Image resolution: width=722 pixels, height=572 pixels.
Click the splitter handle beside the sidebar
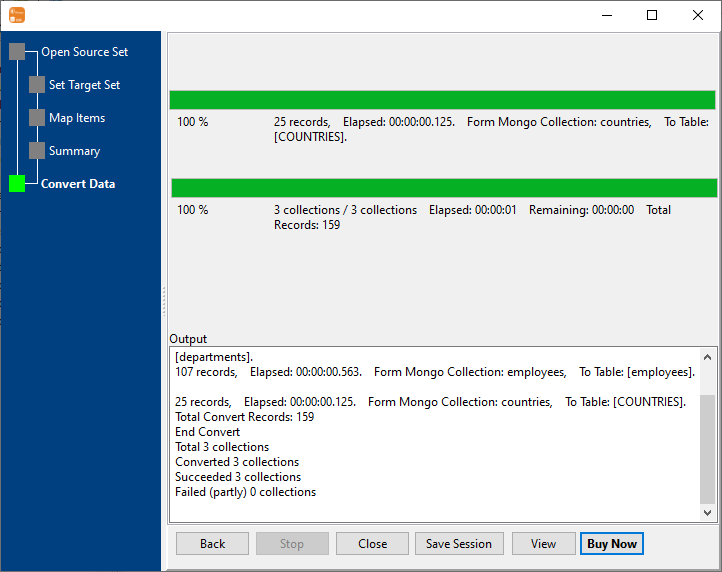pos(164,300)
